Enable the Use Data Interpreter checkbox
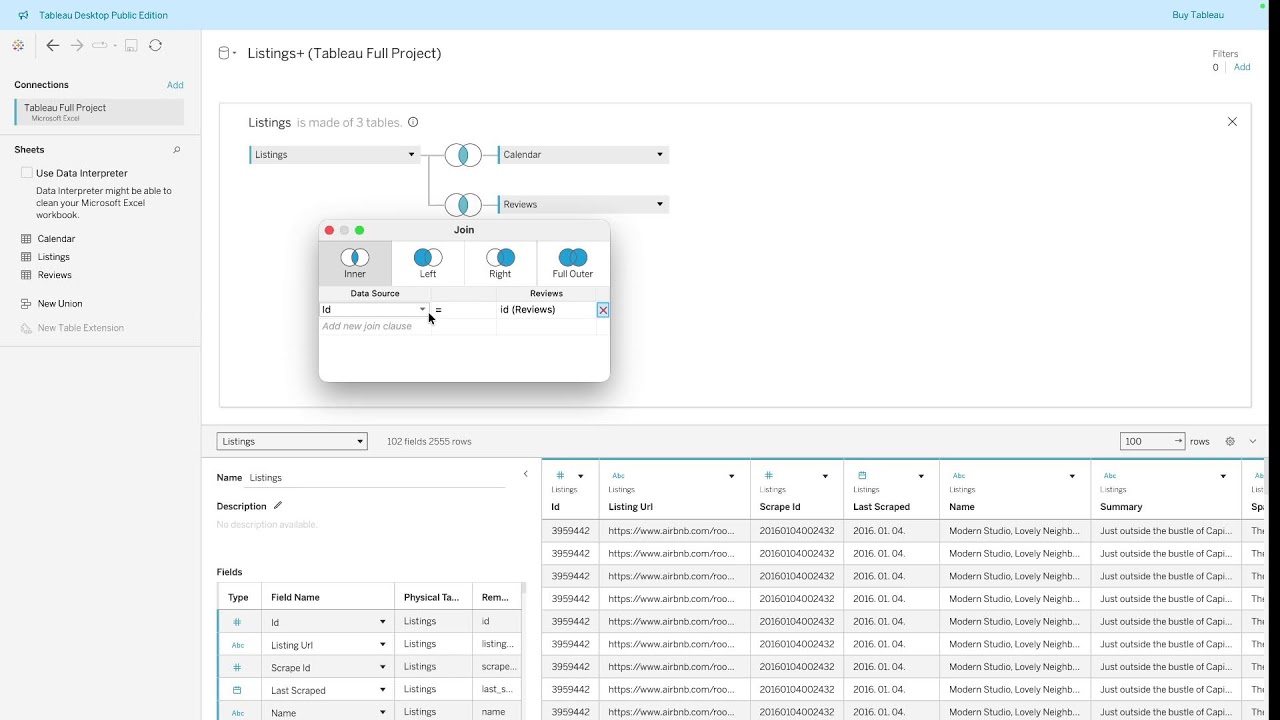Image resolution: width=1280 pixels, height=720 pixels. click(27, 173)
